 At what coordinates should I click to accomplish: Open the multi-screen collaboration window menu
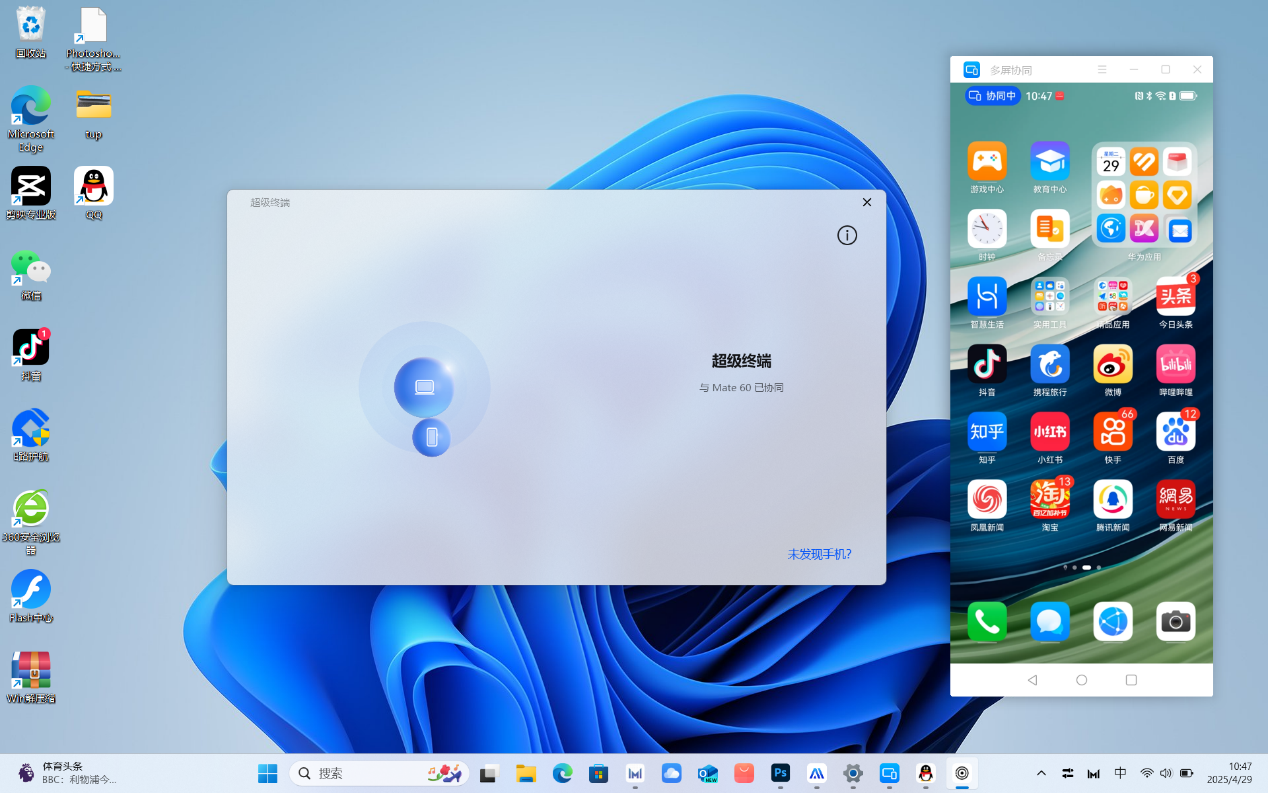pos(1102,70)
